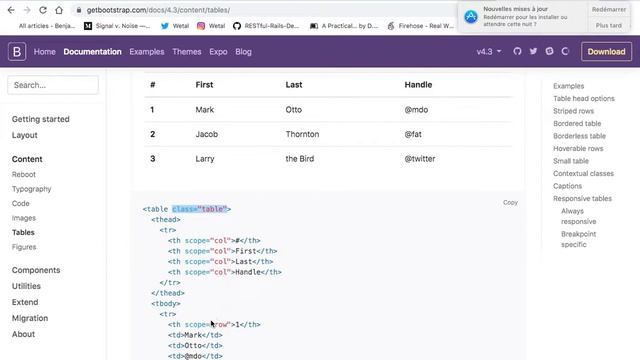Click the Handle column header
640x360 pixels.
(x=418, y=85)
